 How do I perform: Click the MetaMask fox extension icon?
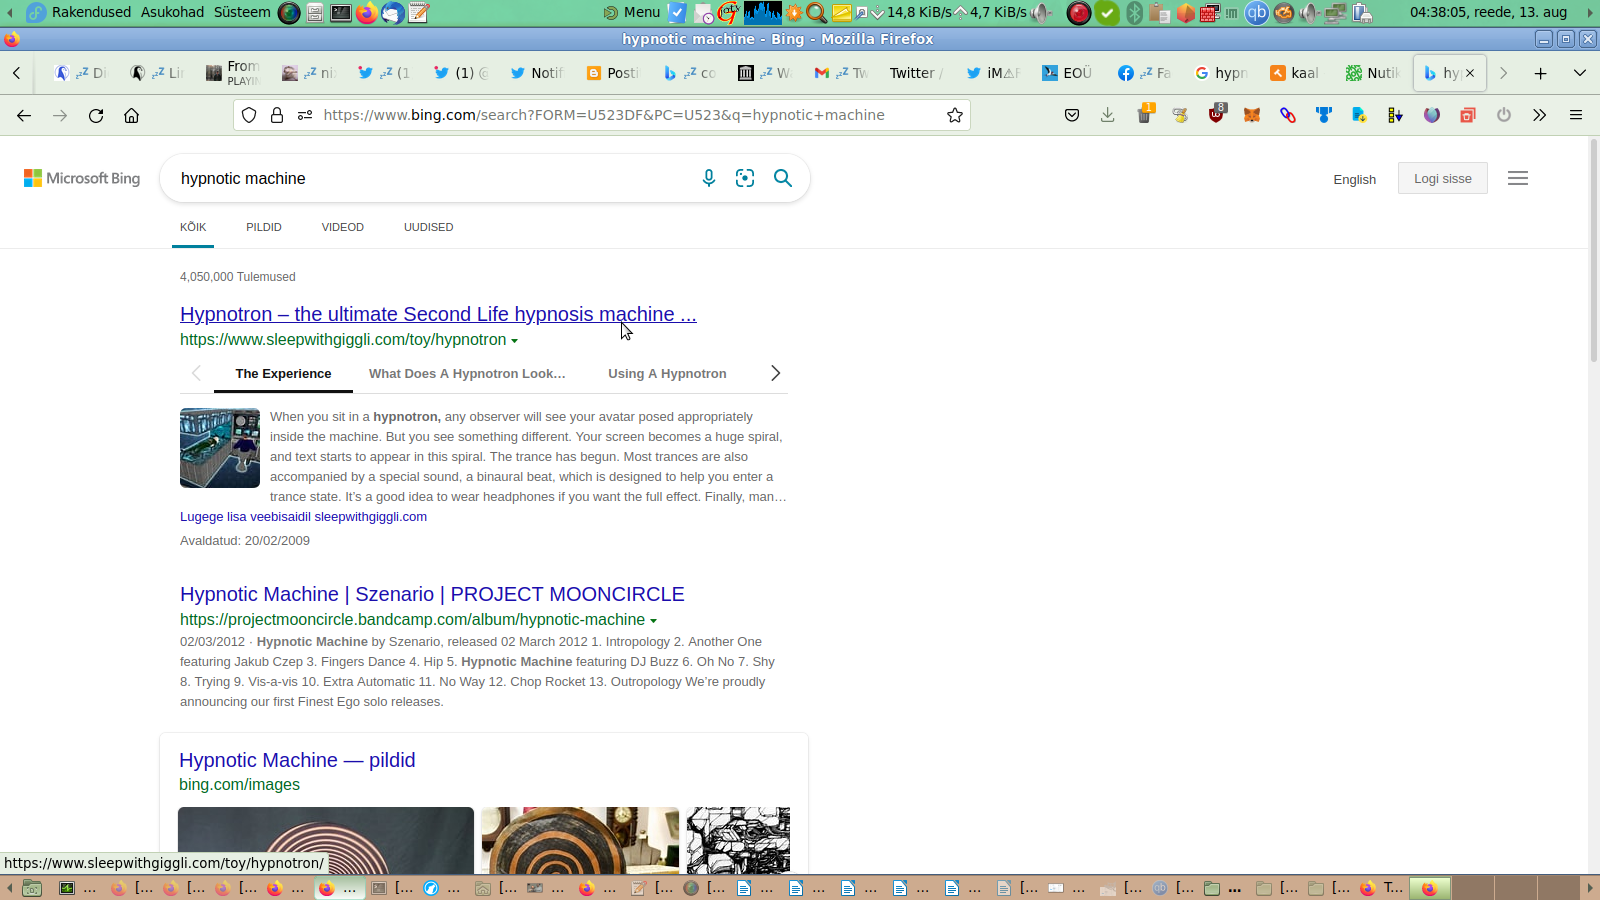coord(1252,115)
